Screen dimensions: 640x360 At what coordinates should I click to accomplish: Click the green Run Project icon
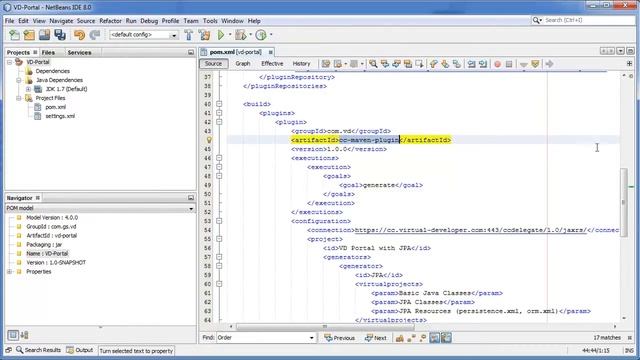click(x=221, y=35)
